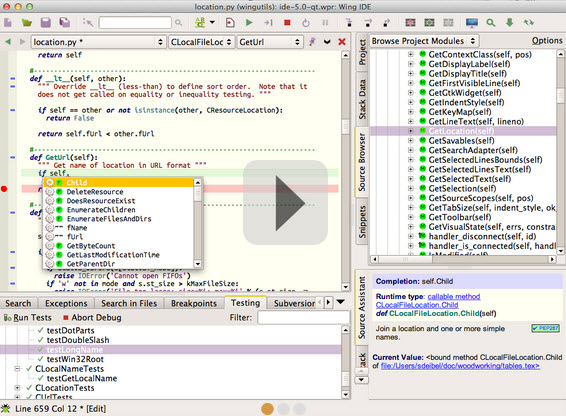Viewport: 566px width, 416px height.
Task: Click the run-to-cursor arrow icon
Action: pos(268,22)
